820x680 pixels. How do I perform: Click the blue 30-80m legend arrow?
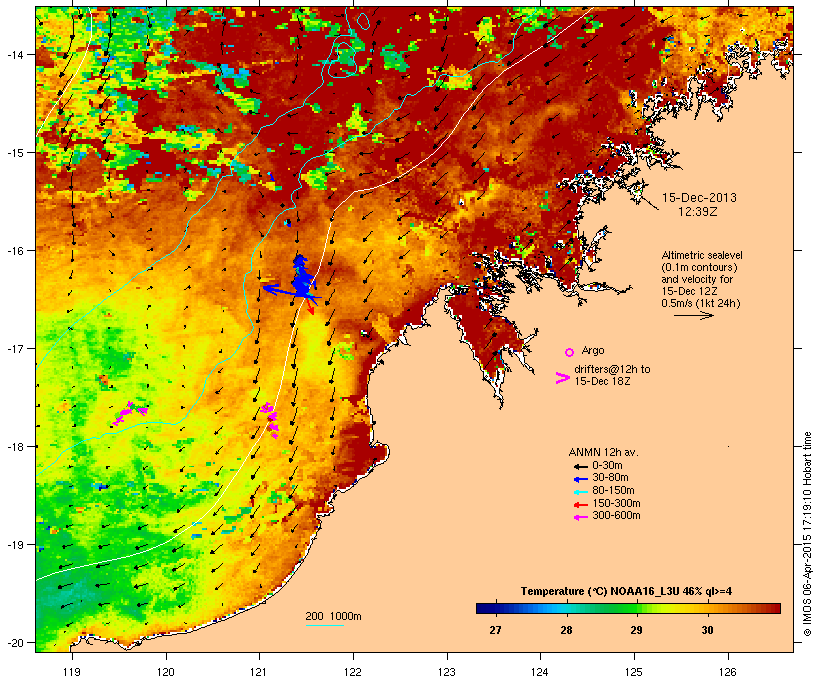580,479
